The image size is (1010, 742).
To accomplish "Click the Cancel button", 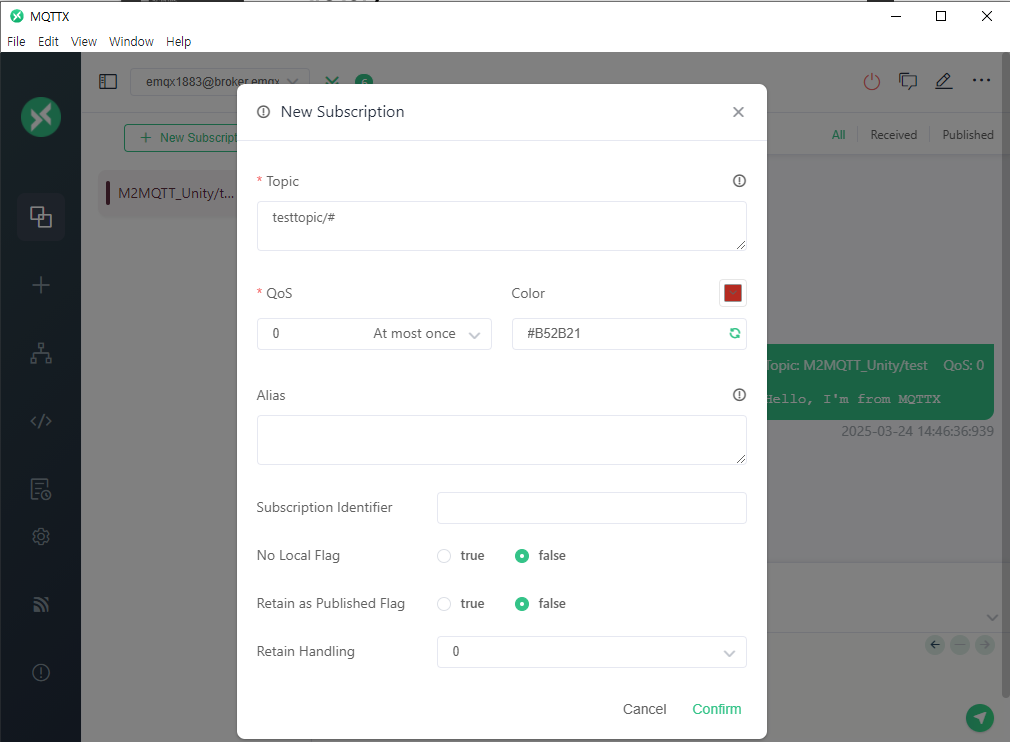I will click(x=644, y=709).
